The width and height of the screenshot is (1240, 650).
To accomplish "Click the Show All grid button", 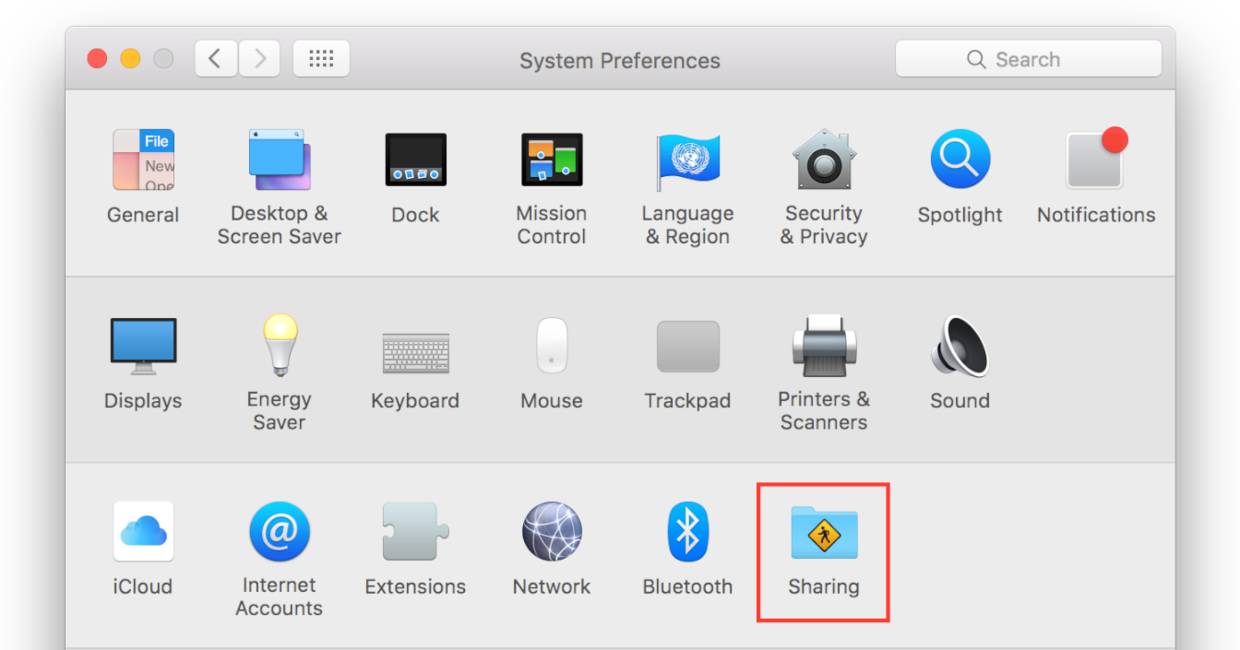I will pyautogui.click(x=321, y=59).
